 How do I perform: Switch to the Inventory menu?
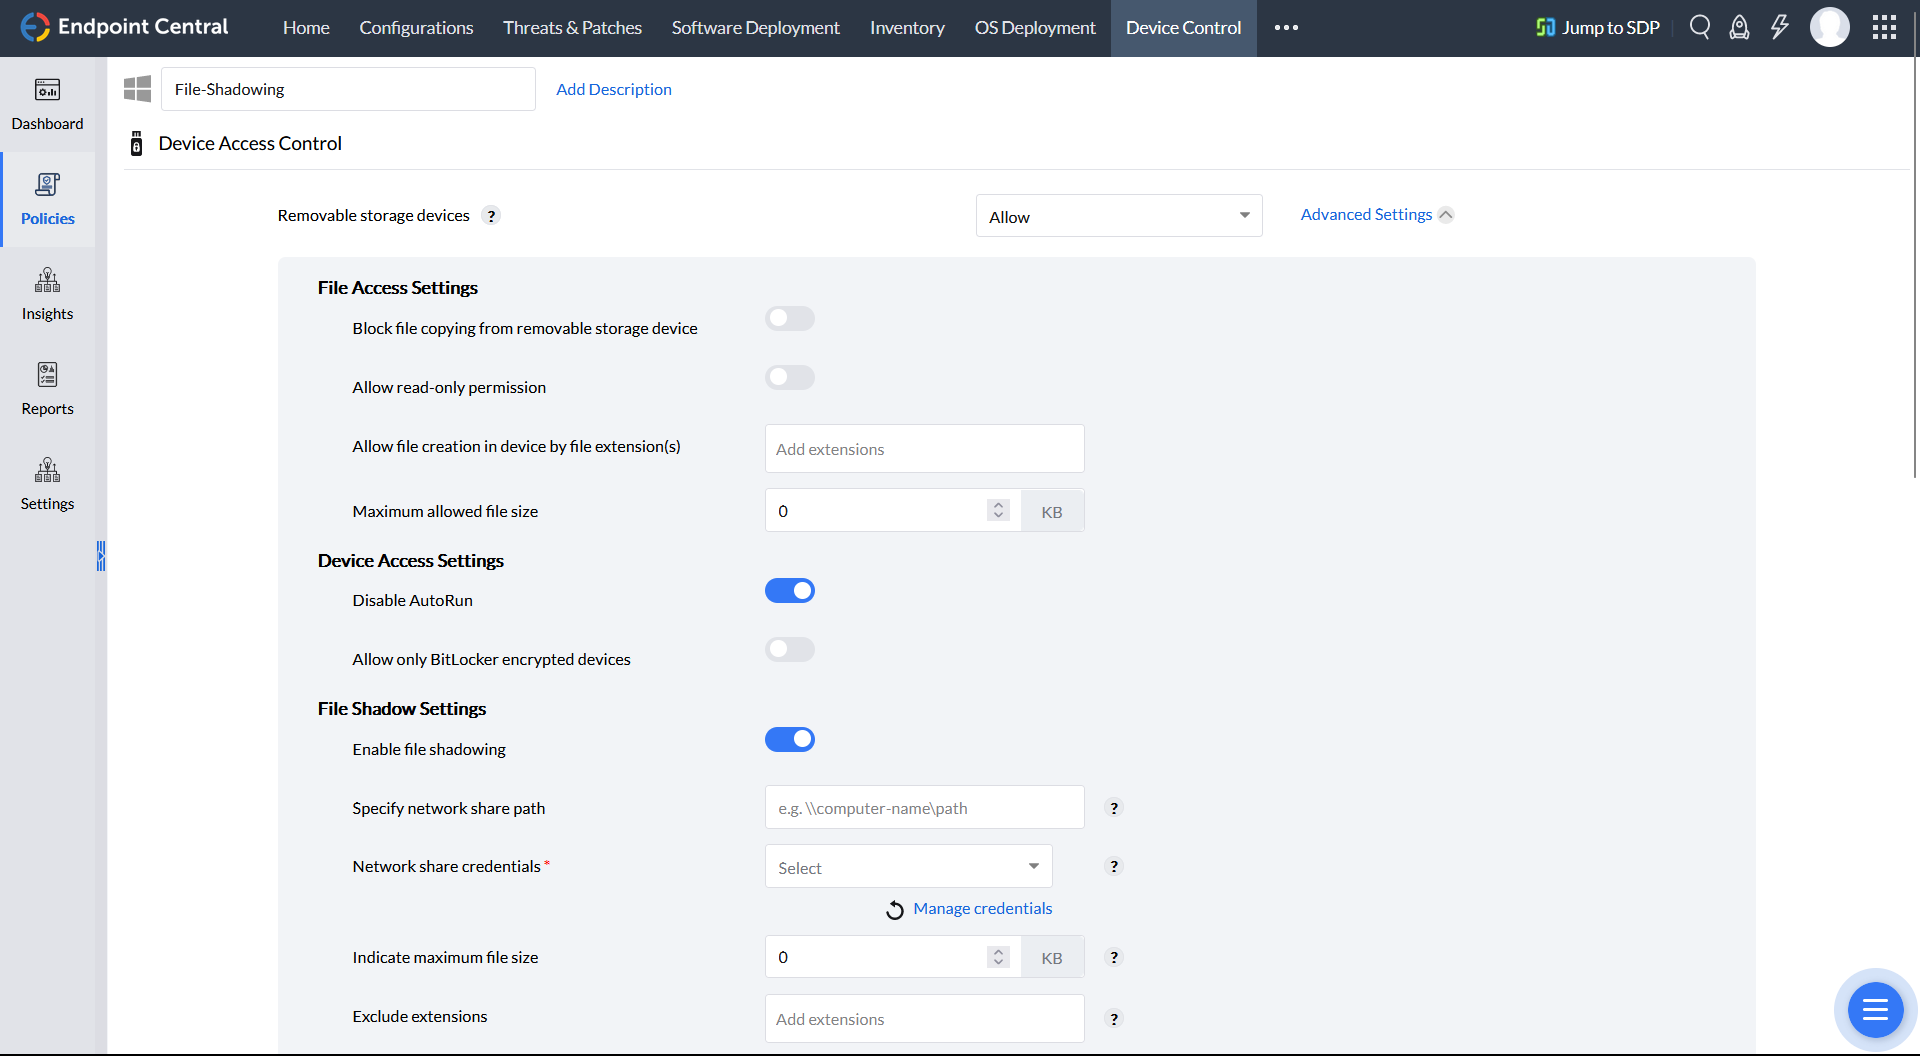(x=906, y=27)
